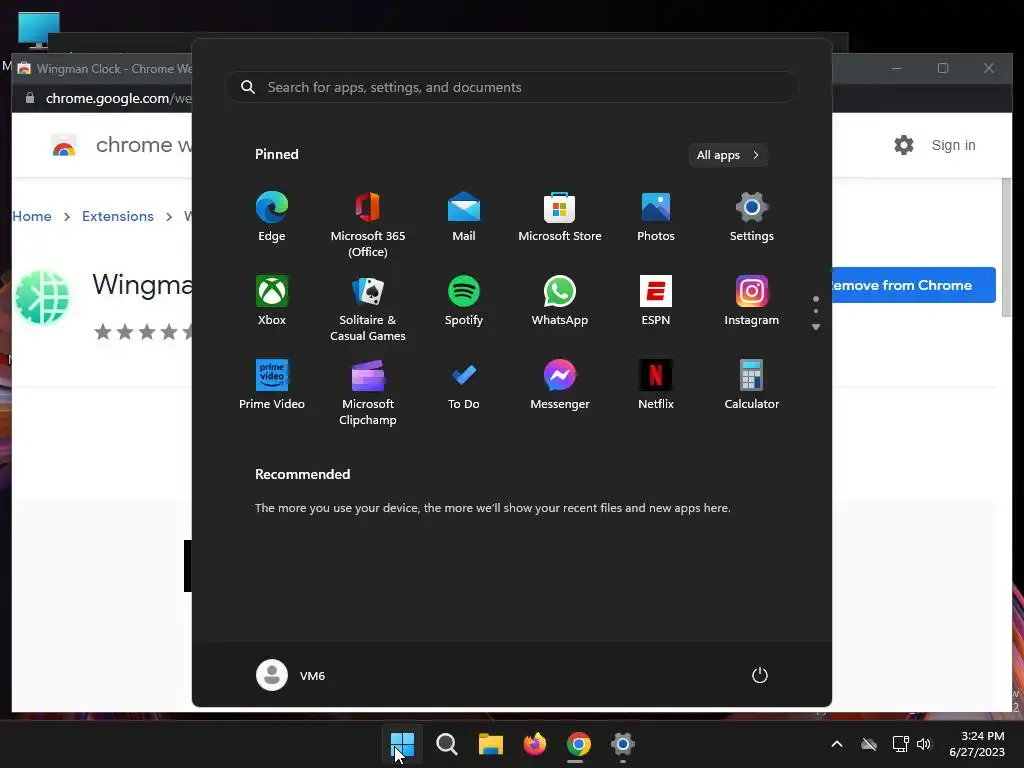
Task: Launch Spotify from the Start menu
Action: pos(464,301)
